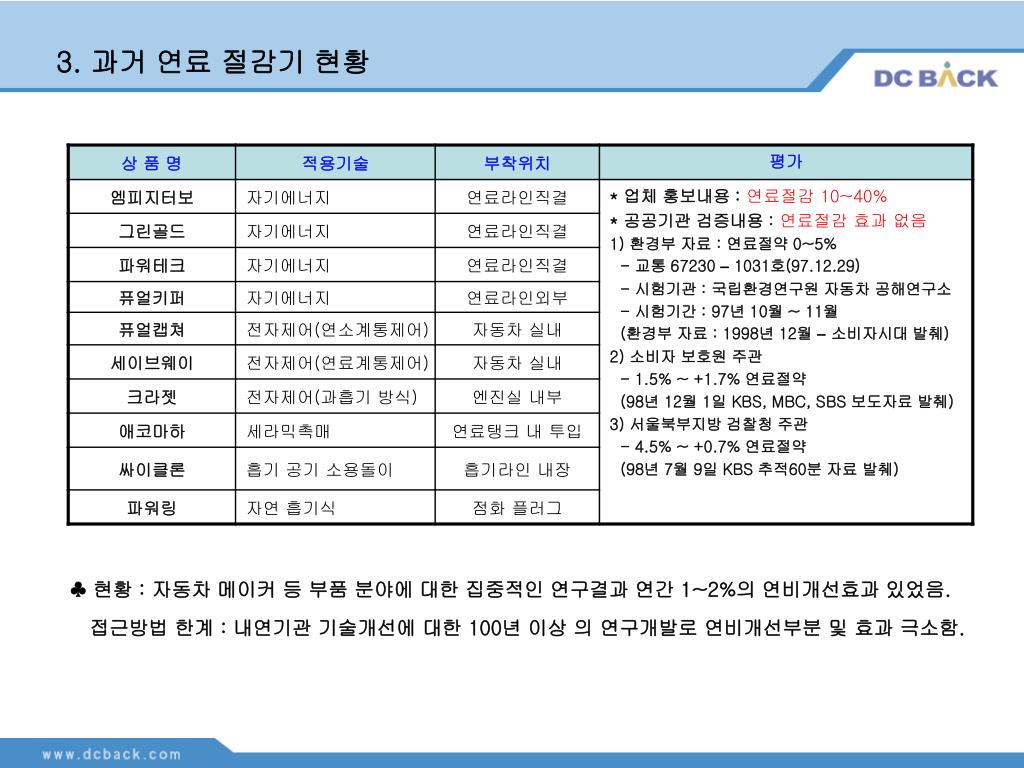
Task: Select the product cell '퓨얼키퍼'
Action: click(x=152, y=298)
